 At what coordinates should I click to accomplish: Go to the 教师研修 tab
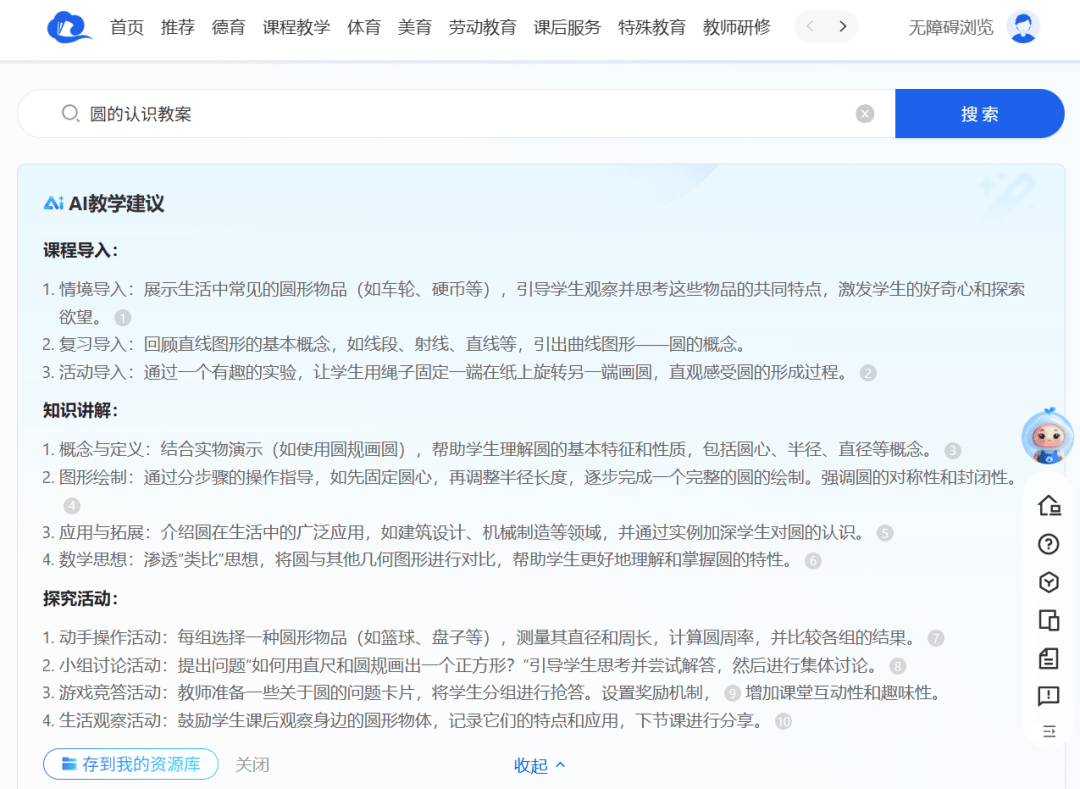tap(736, 27)
